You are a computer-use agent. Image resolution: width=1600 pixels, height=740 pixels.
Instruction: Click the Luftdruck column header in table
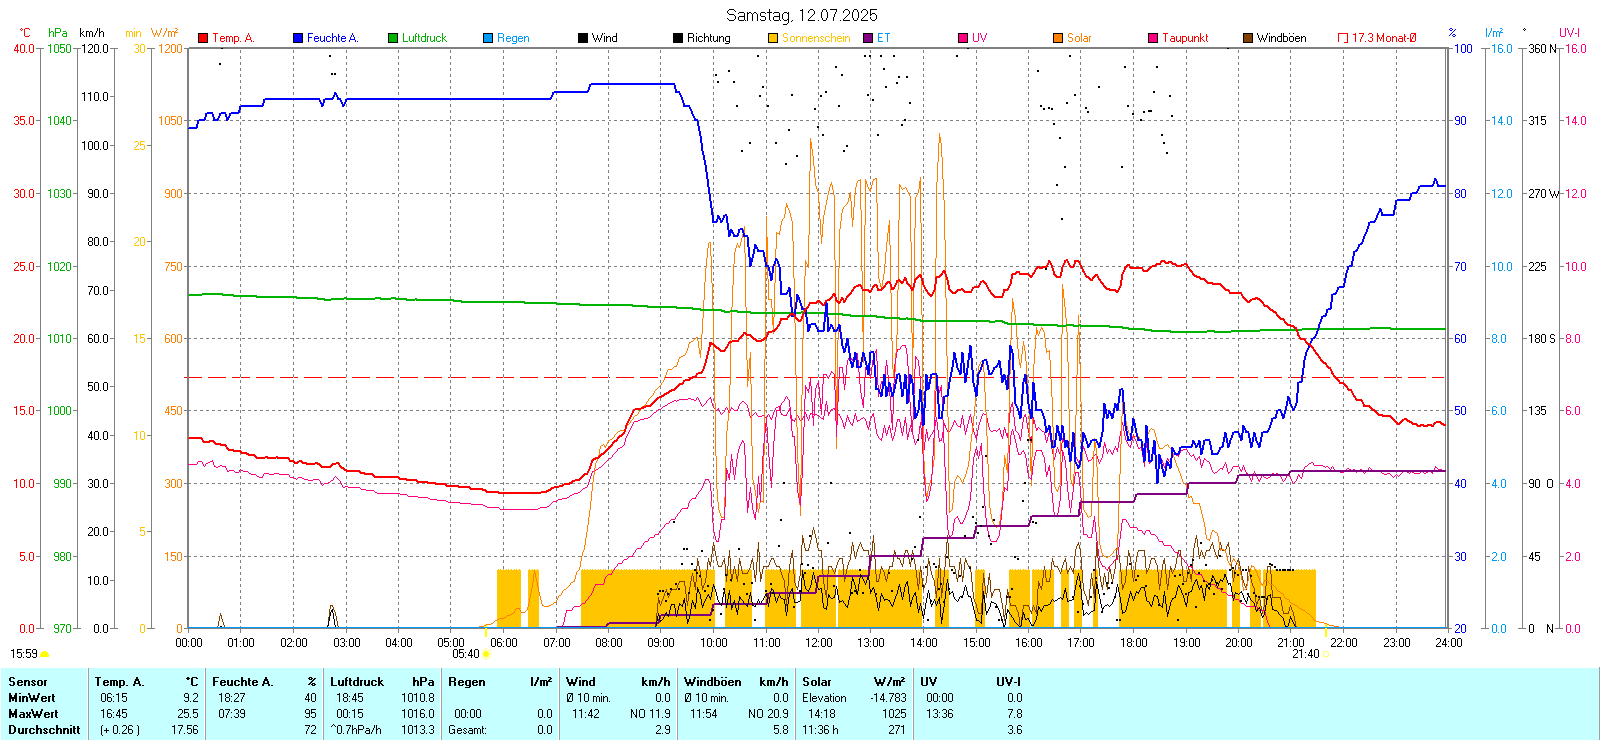357,682
